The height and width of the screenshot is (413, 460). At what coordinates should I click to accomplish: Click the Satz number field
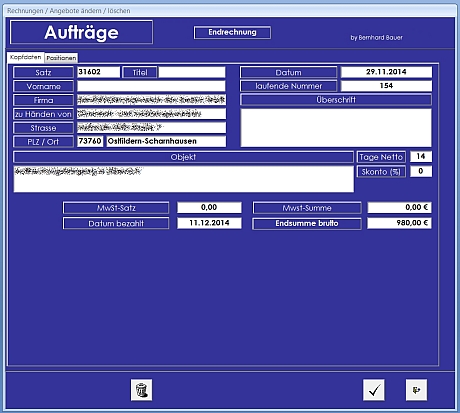pyautogui.click(x=98, y=72)
